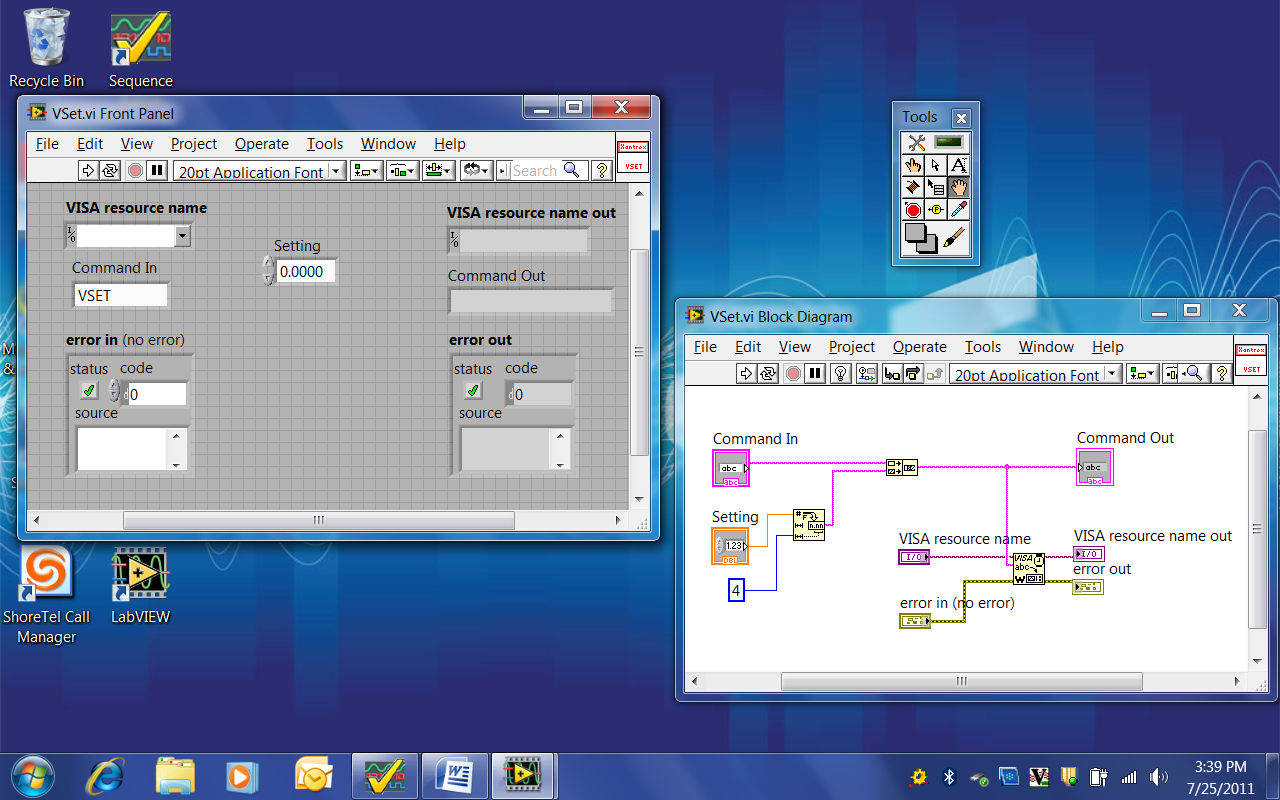Open the VISA resource name dropdown
Viewport: 1280px width, 800px height.
point(182,236)
